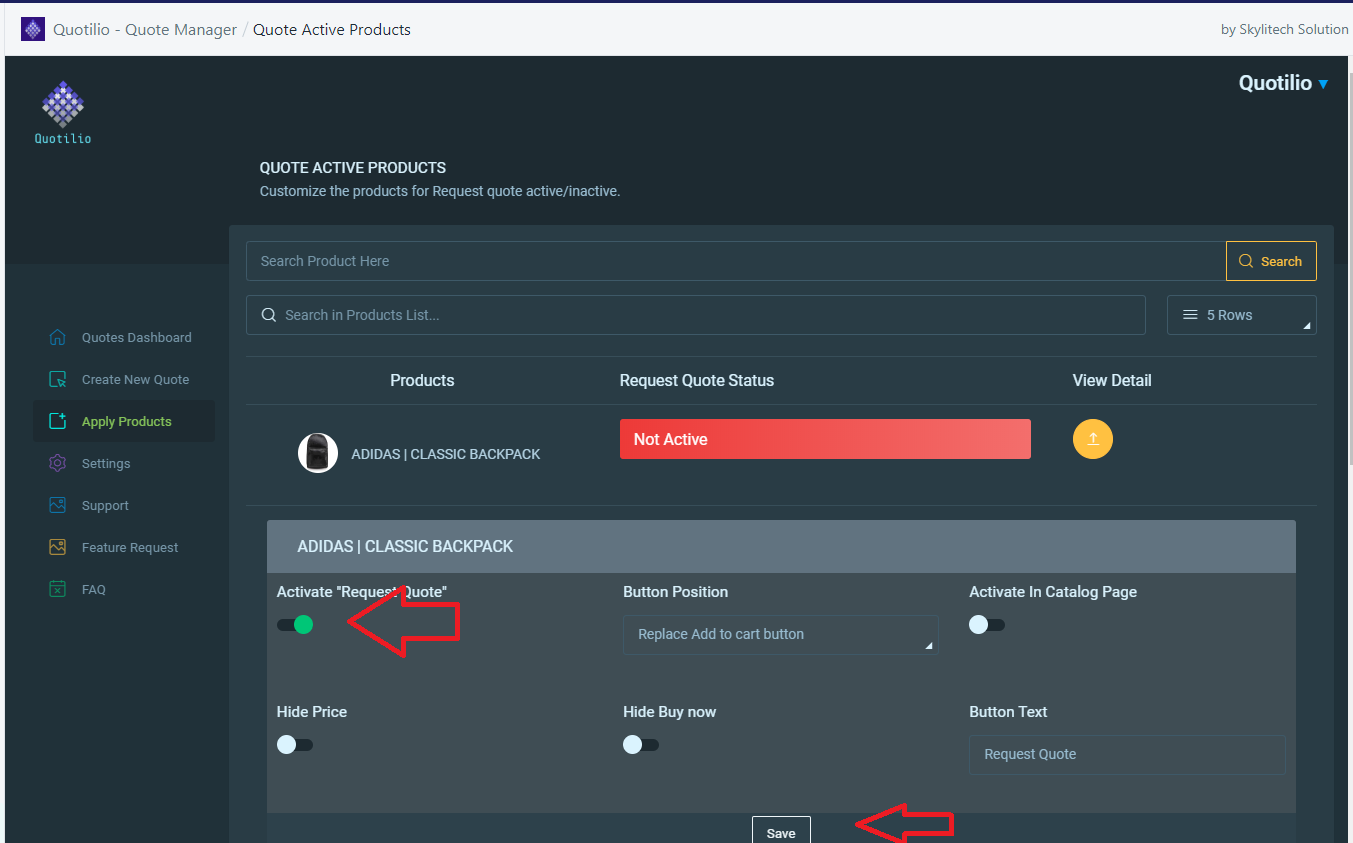Click ADIDAS | CLASSIC BACKPACK product name in row
Image resolution: width=1353 pixels, height=843 pixels.
pyautogui.click(x=446, y=454)
